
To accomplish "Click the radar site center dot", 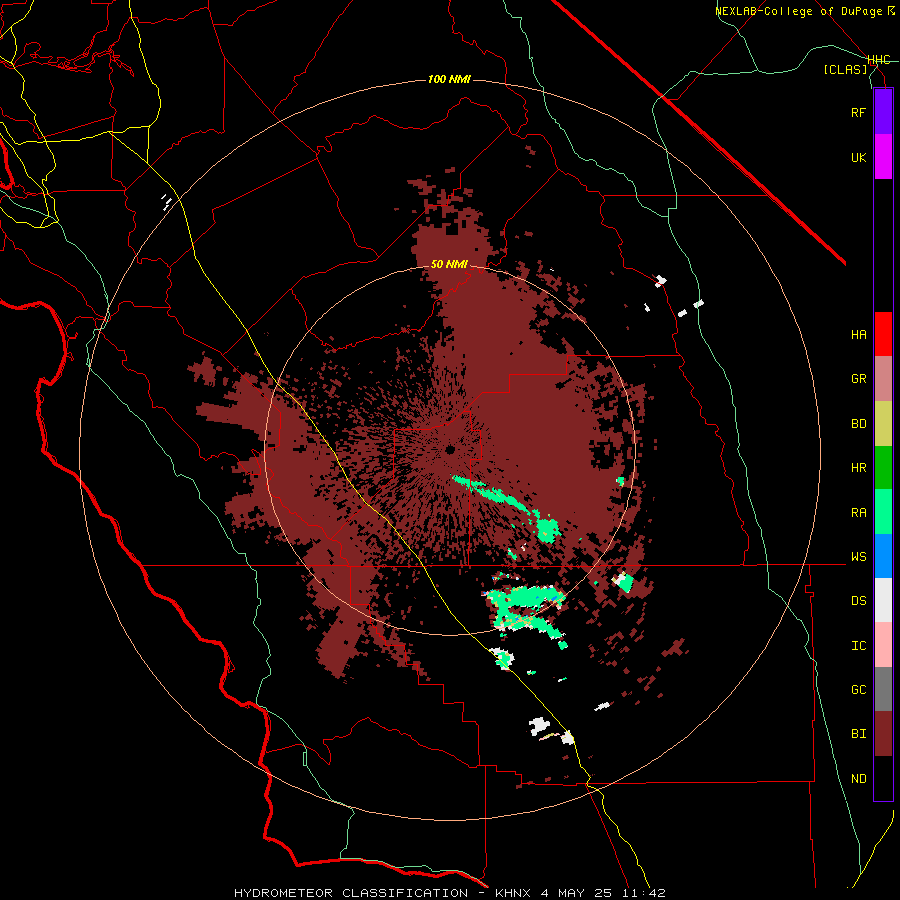I will tap(450, 449).
